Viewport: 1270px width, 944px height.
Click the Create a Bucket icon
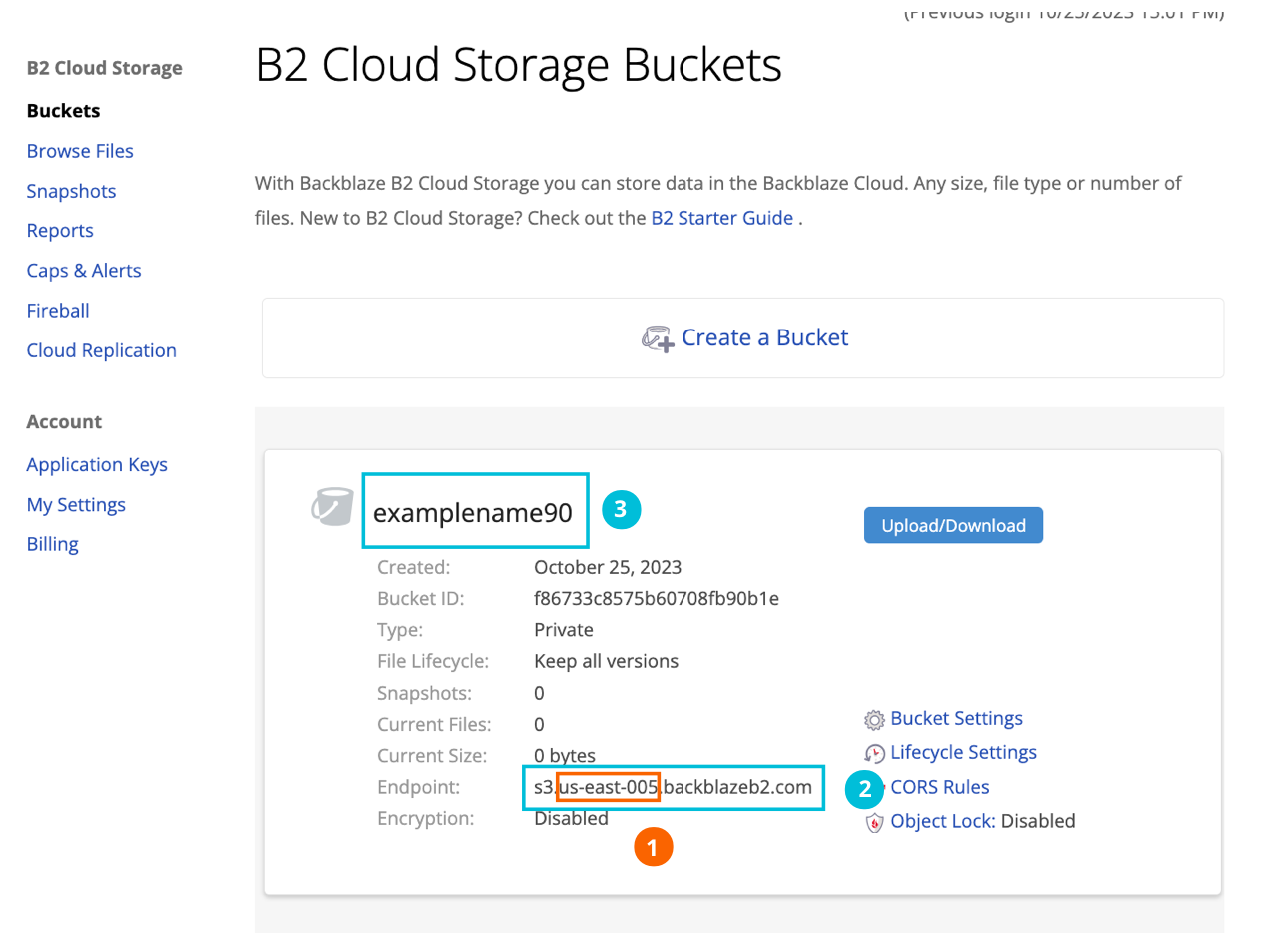click(x=657, y=339)
